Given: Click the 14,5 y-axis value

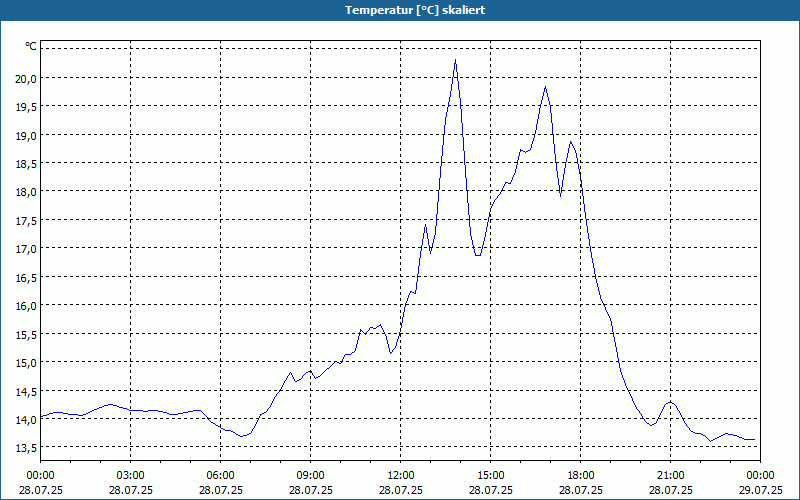Looking at the screenshot, I should click(x=28, y=391).
